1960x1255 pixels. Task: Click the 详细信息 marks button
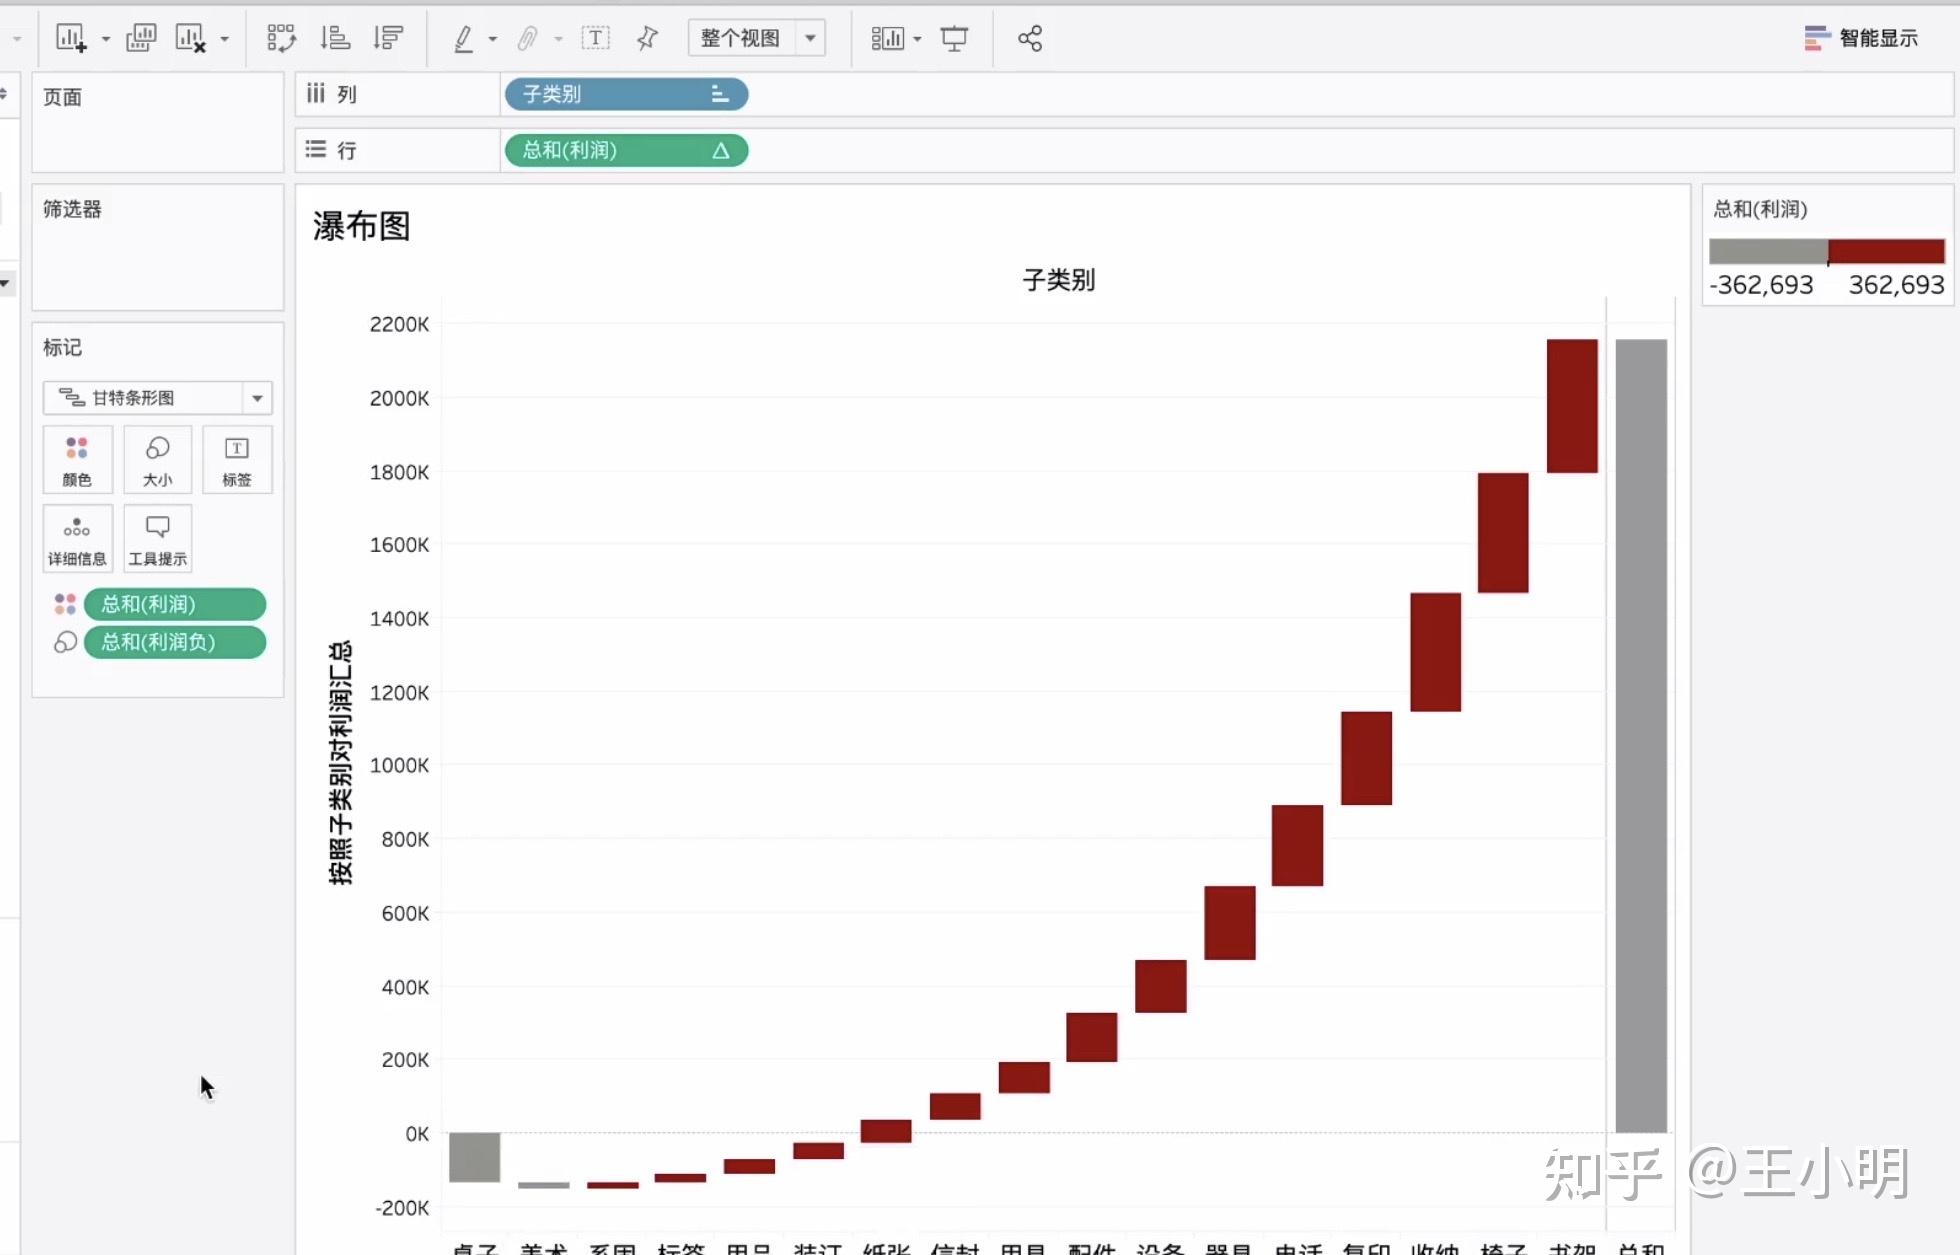coord(77,539)
